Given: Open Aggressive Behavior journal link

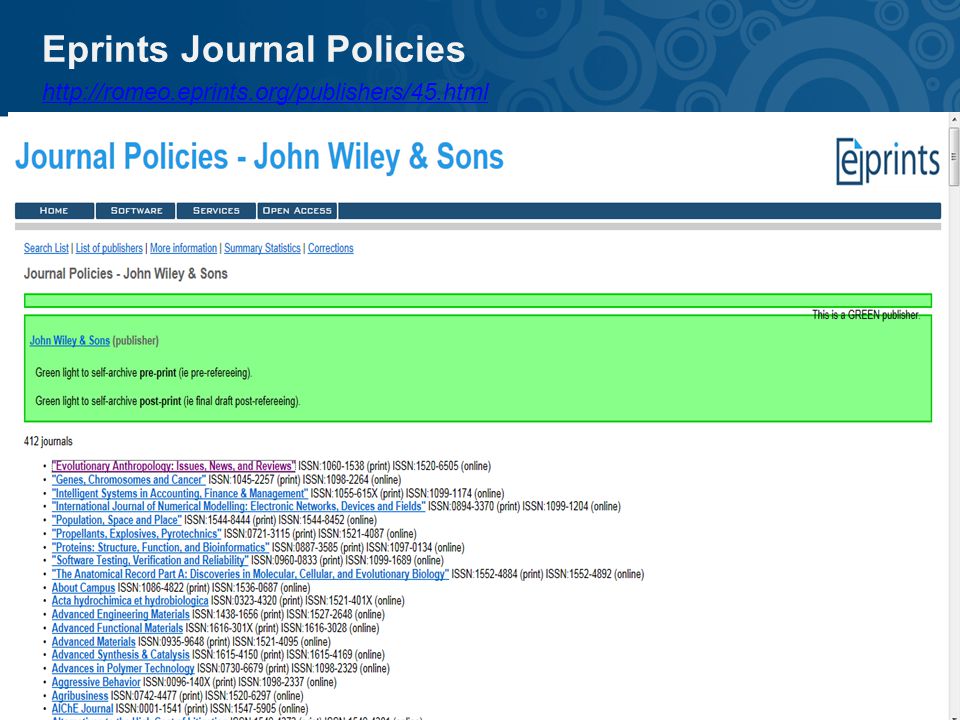Looking at the screenshot, I should point(96,682).
